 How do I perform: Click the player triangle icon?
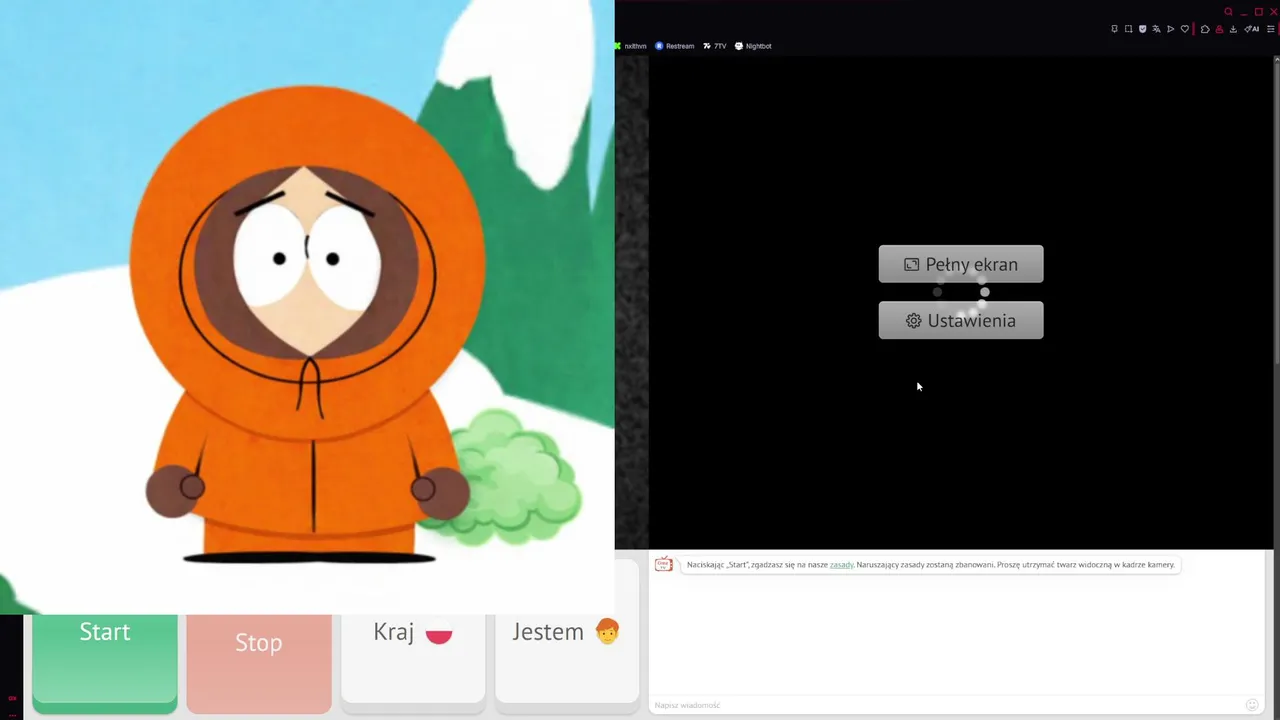(1170, 29)
